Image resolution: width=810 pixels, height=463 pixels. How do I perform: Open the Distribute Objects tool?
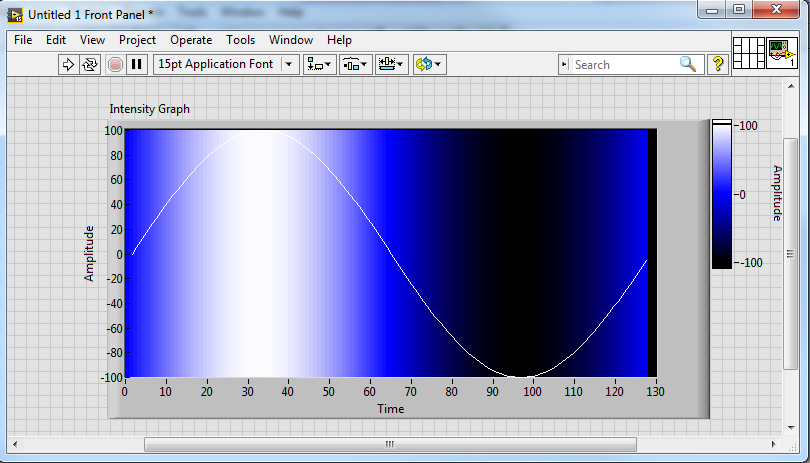click(355, 65)
